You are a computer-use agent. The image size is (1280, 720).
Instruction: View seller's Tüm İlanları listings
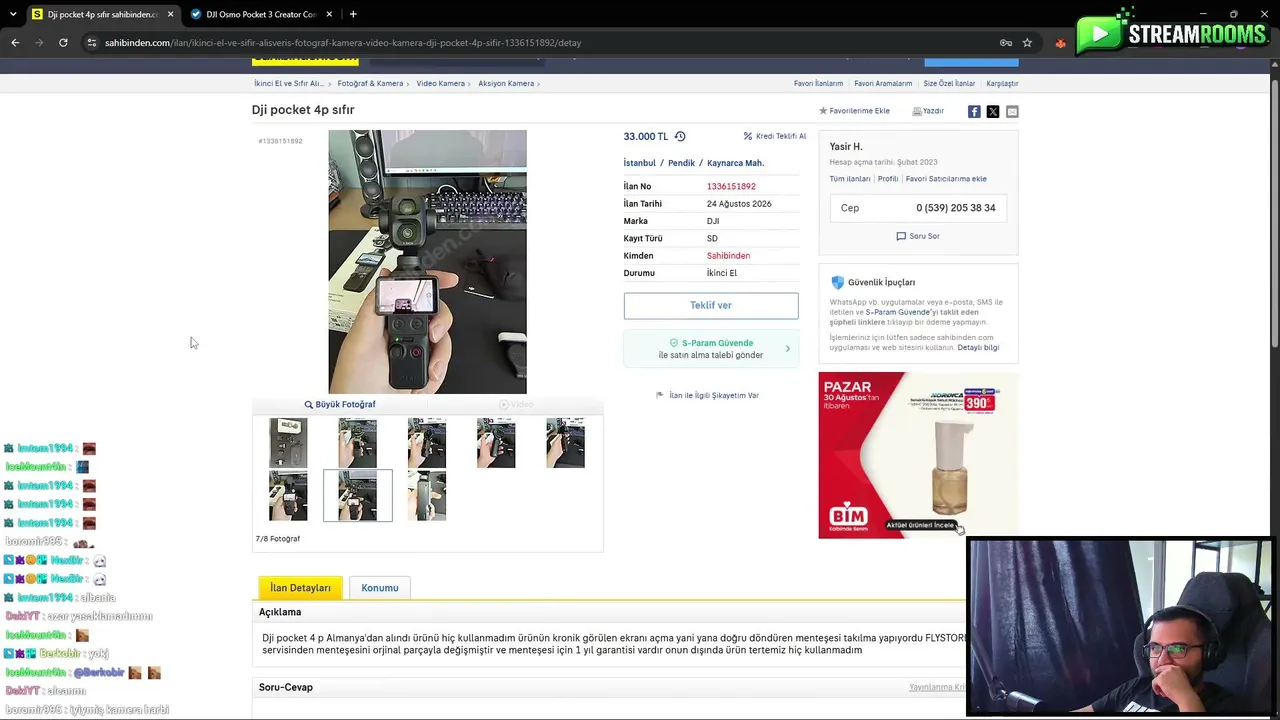(850, 179)
